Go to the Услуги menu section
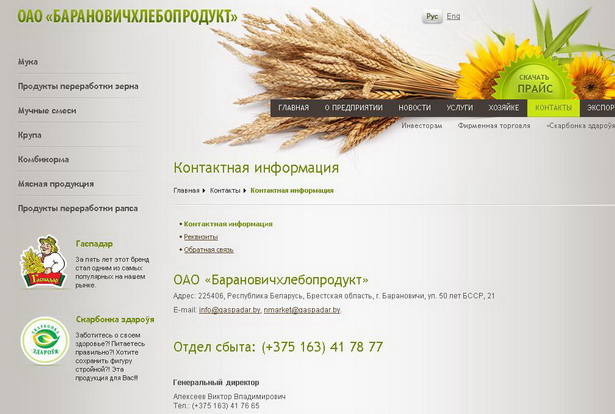Image resolution: width=615 pixels, height=414 pixels. (460, 107)
